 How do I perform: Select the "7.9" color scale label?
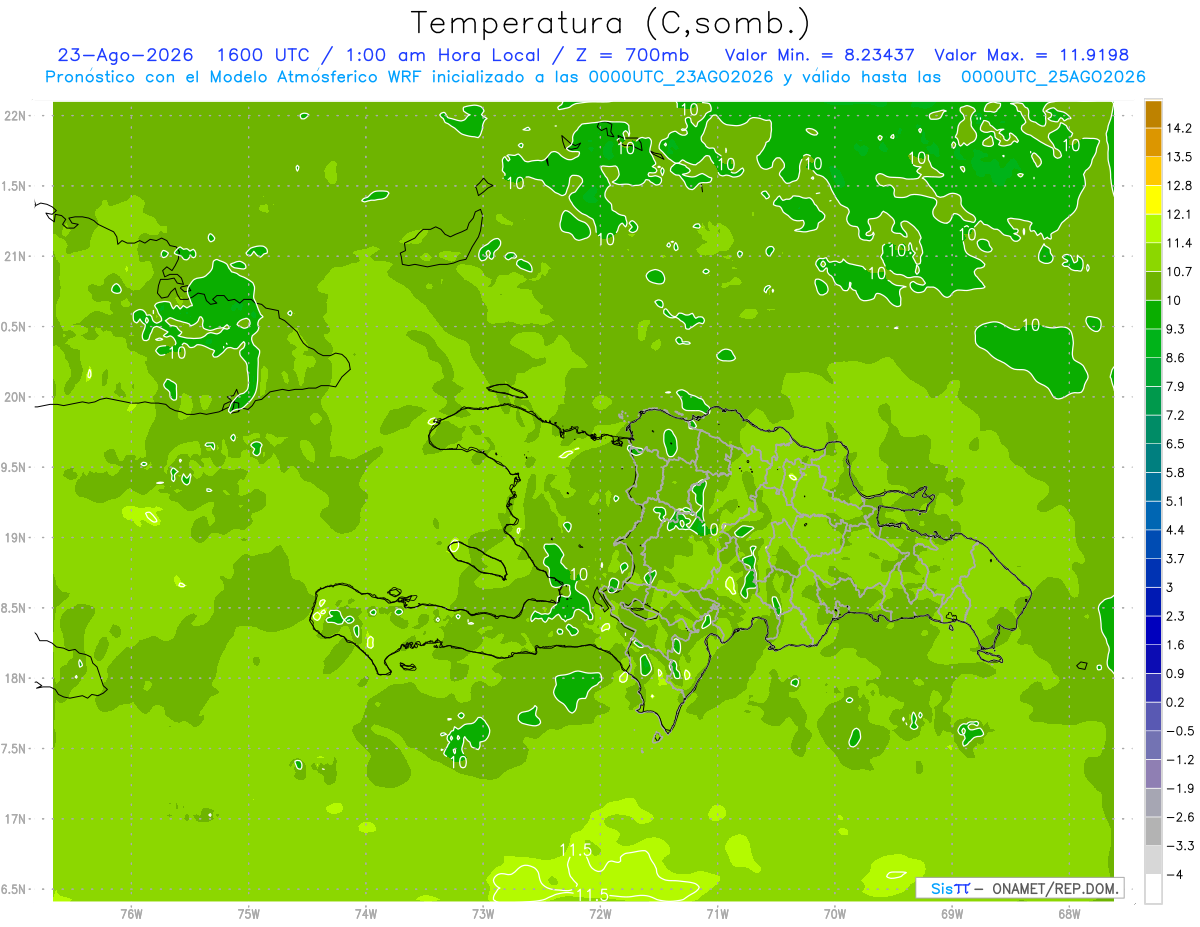pyautogui.click(x=1176, y=387)
